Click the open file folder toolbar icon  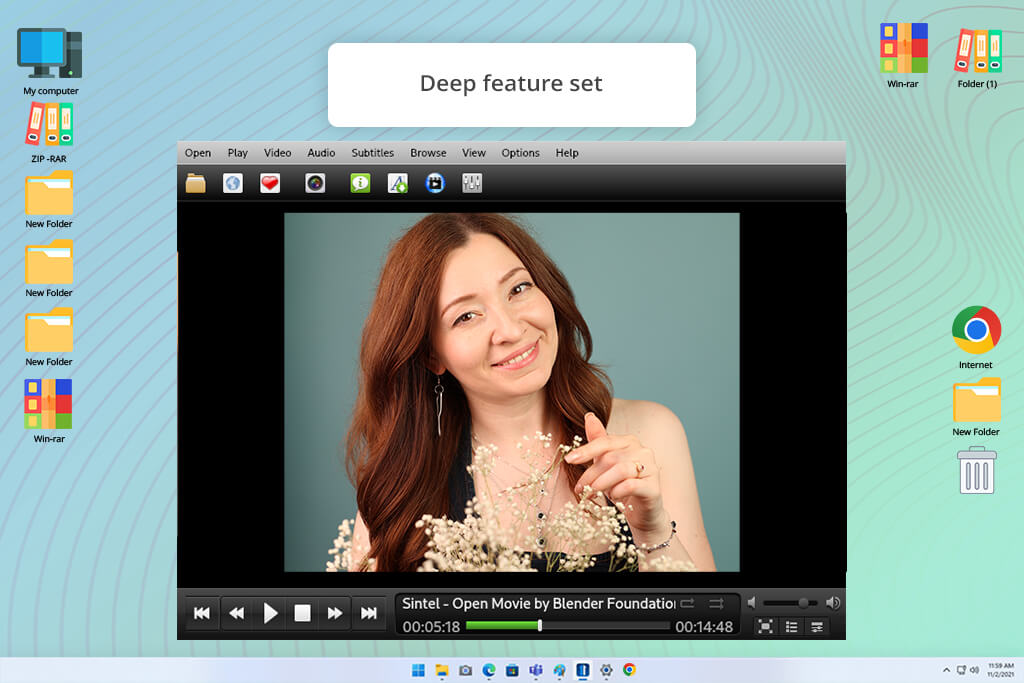[195, 183]
